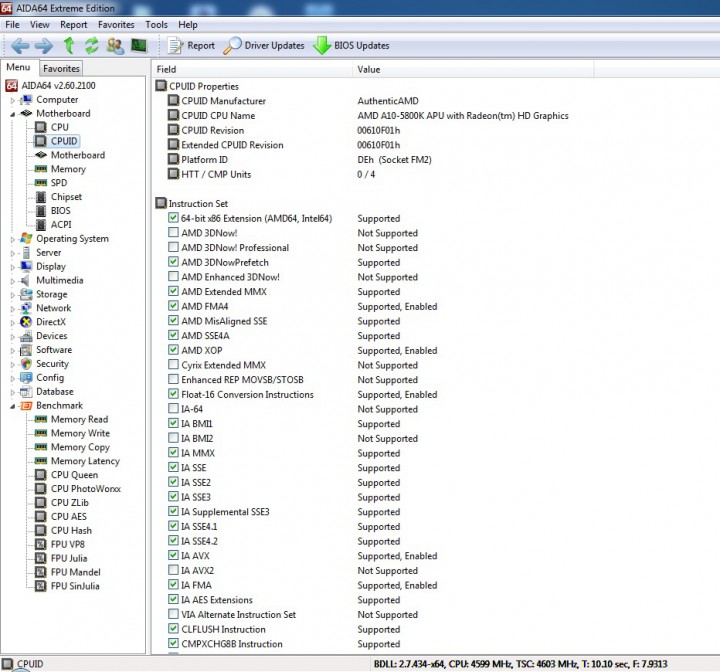Select the FPU VP8 benchmark

(x=68, y=544)
